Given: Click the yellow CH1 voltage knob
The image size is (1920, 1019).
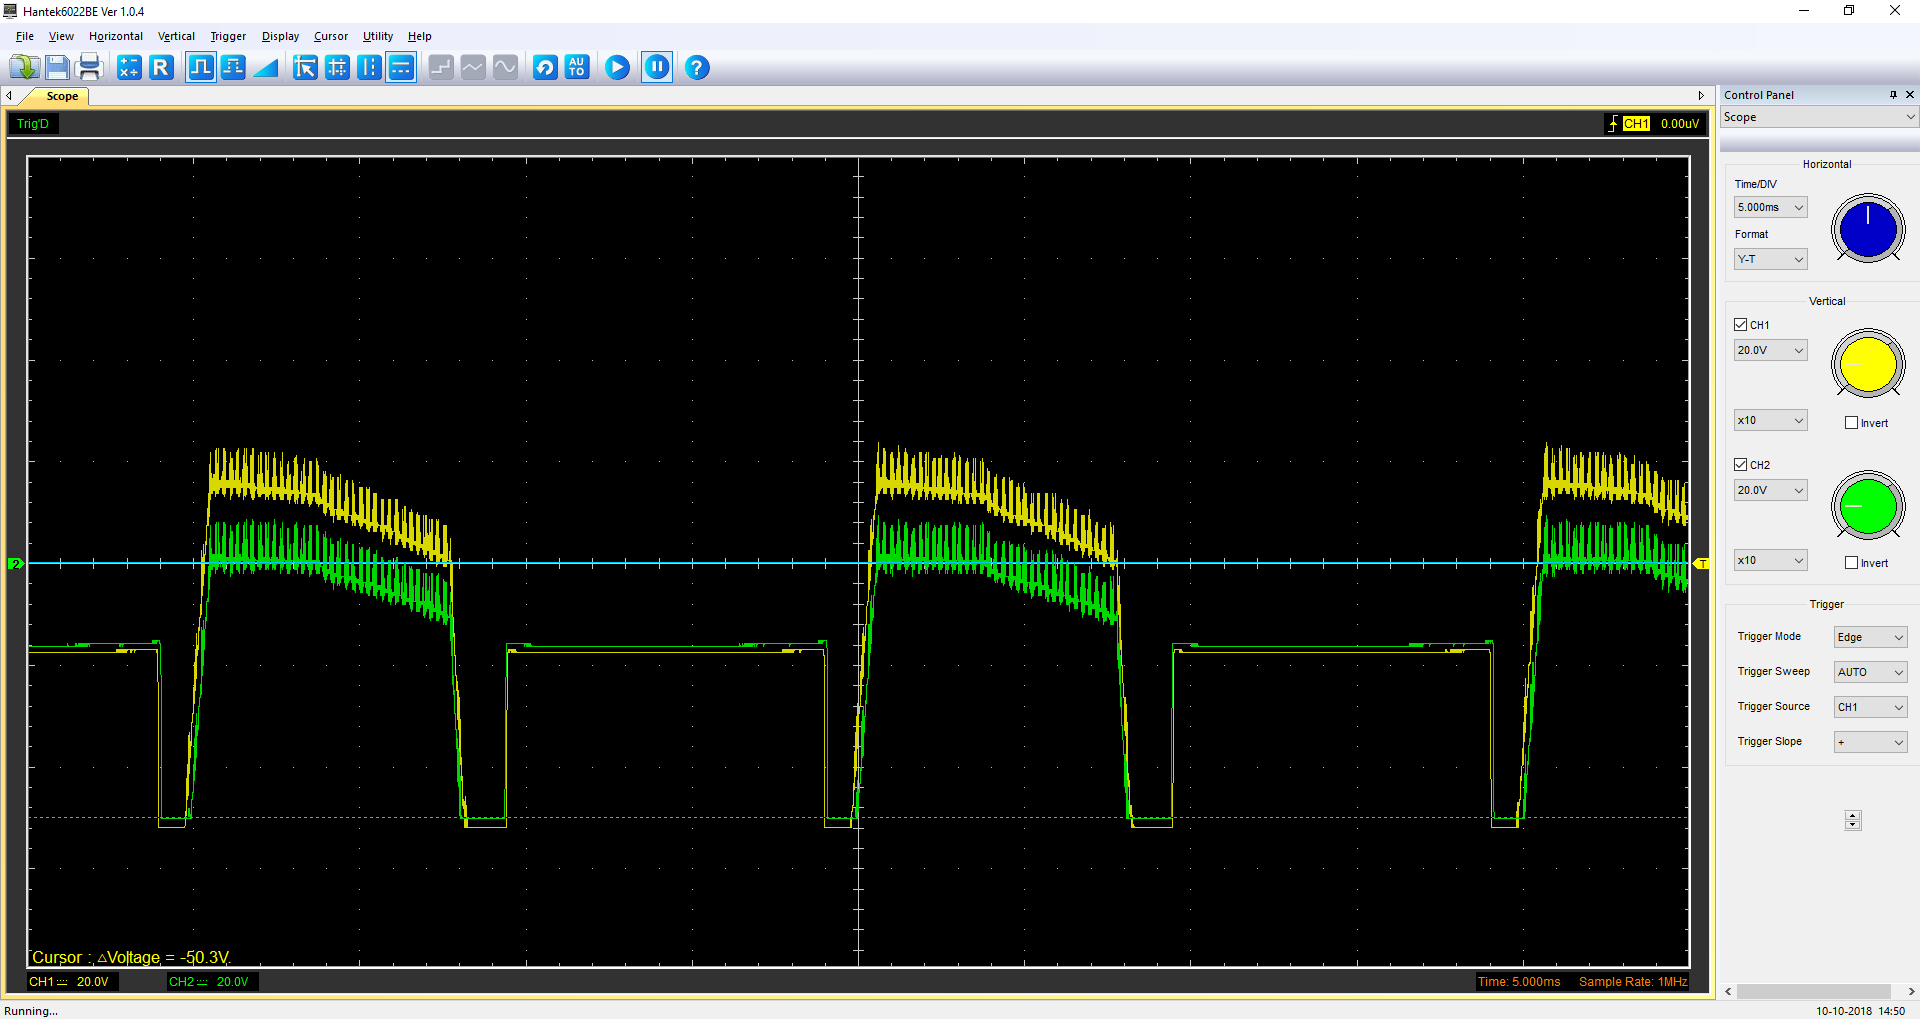Looking at the screenshot, I should point(1867,364).
